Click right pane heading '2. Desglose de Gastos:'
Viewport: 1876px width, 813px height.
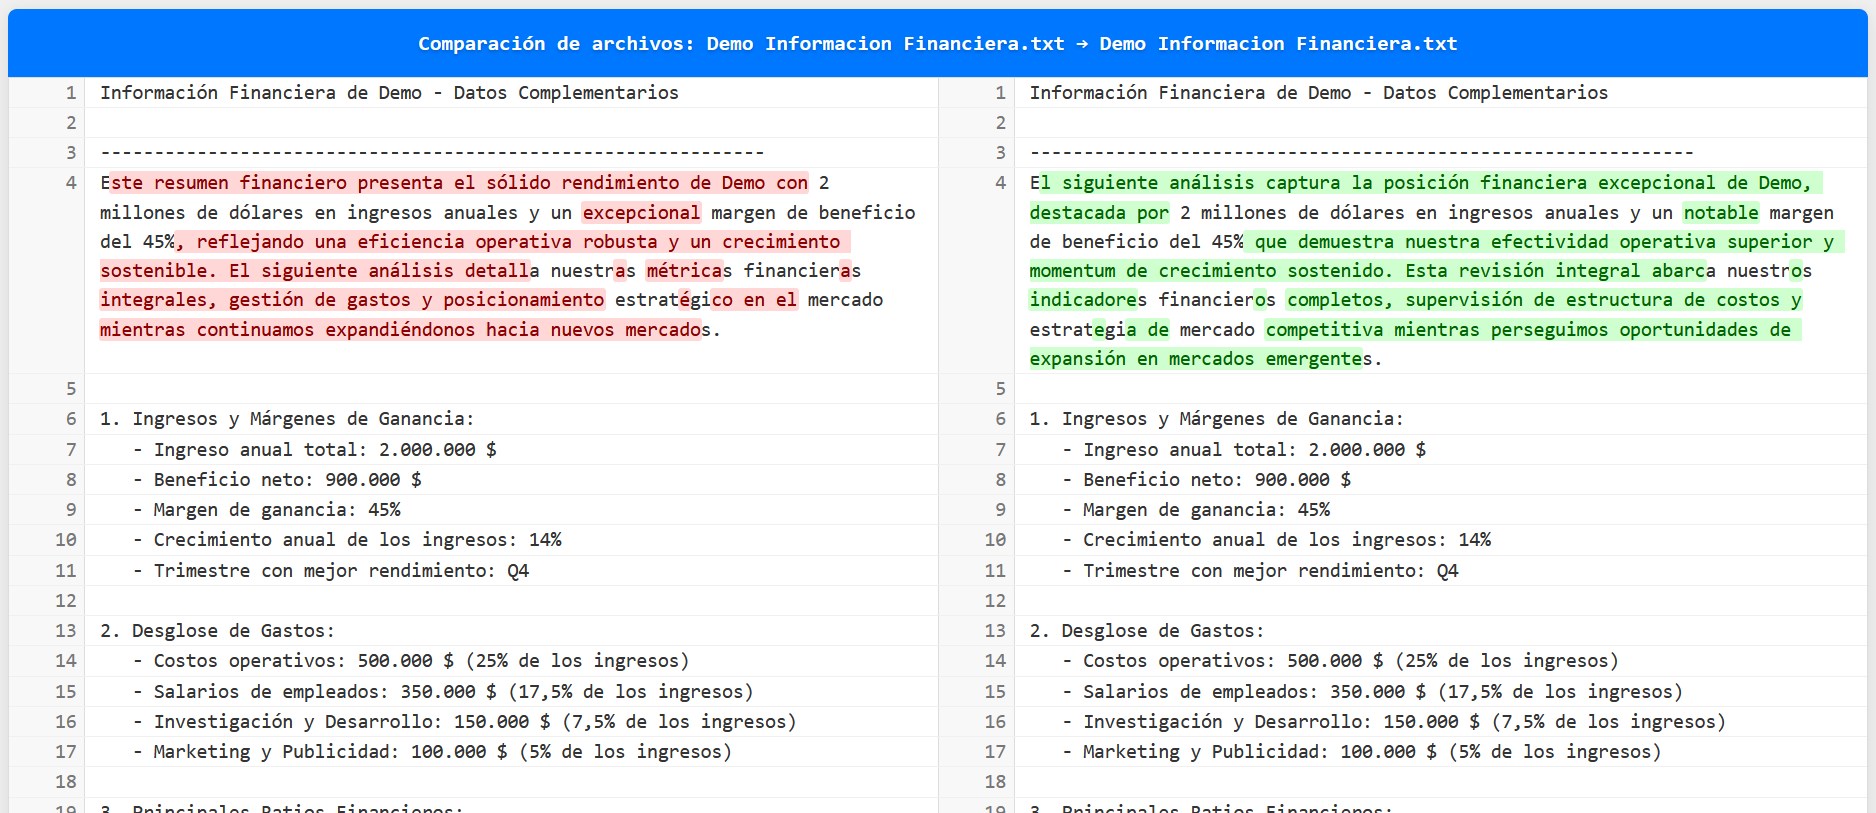click(1147, 630)
